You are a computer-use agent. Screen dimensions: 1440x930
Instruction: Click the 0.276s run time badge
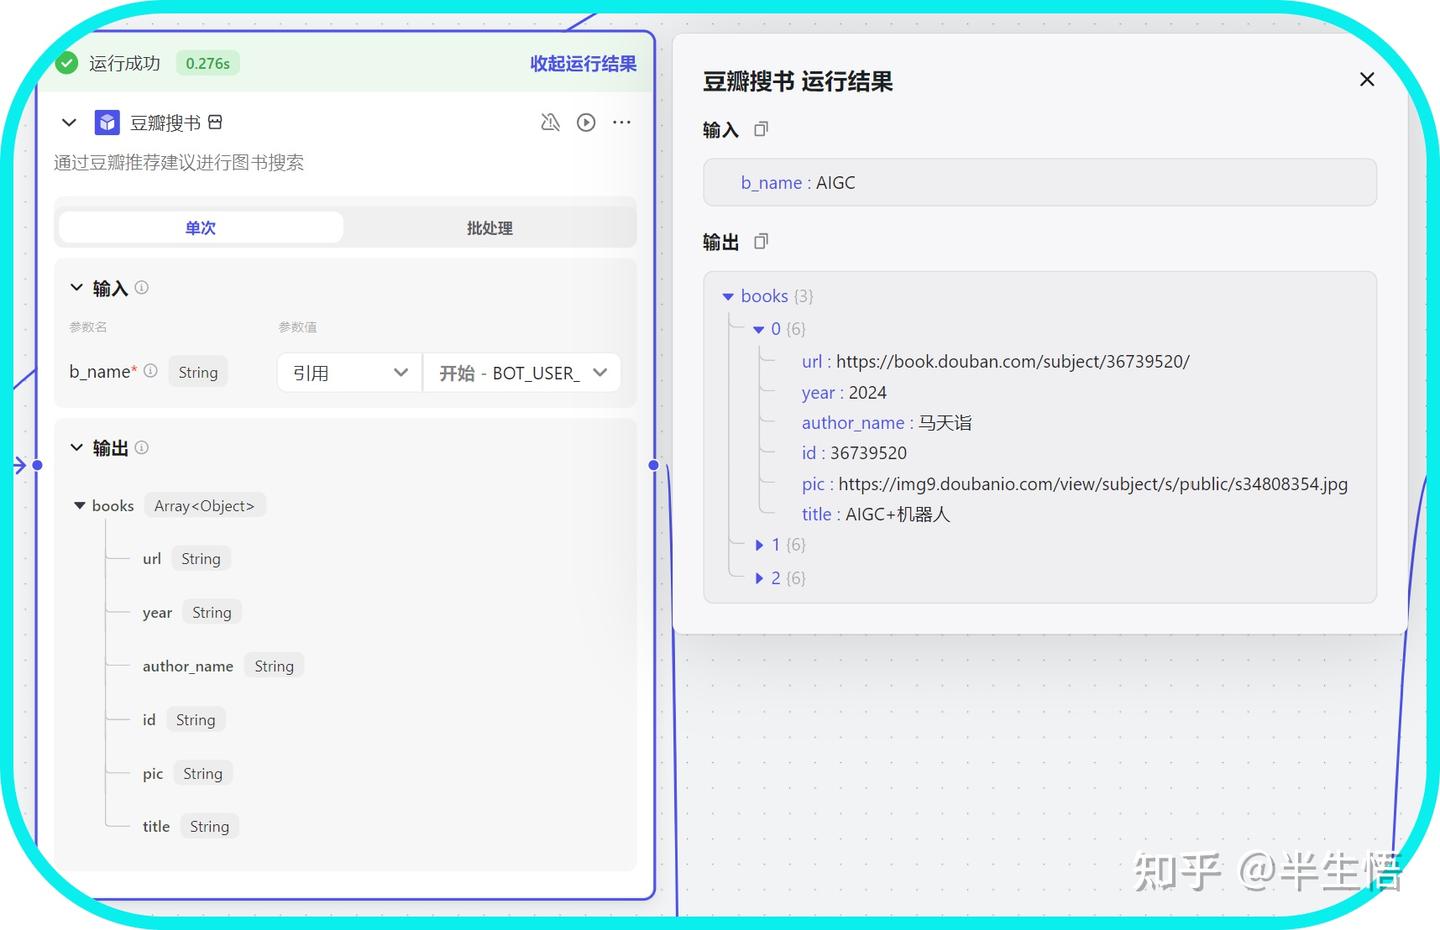click(208, 63)
